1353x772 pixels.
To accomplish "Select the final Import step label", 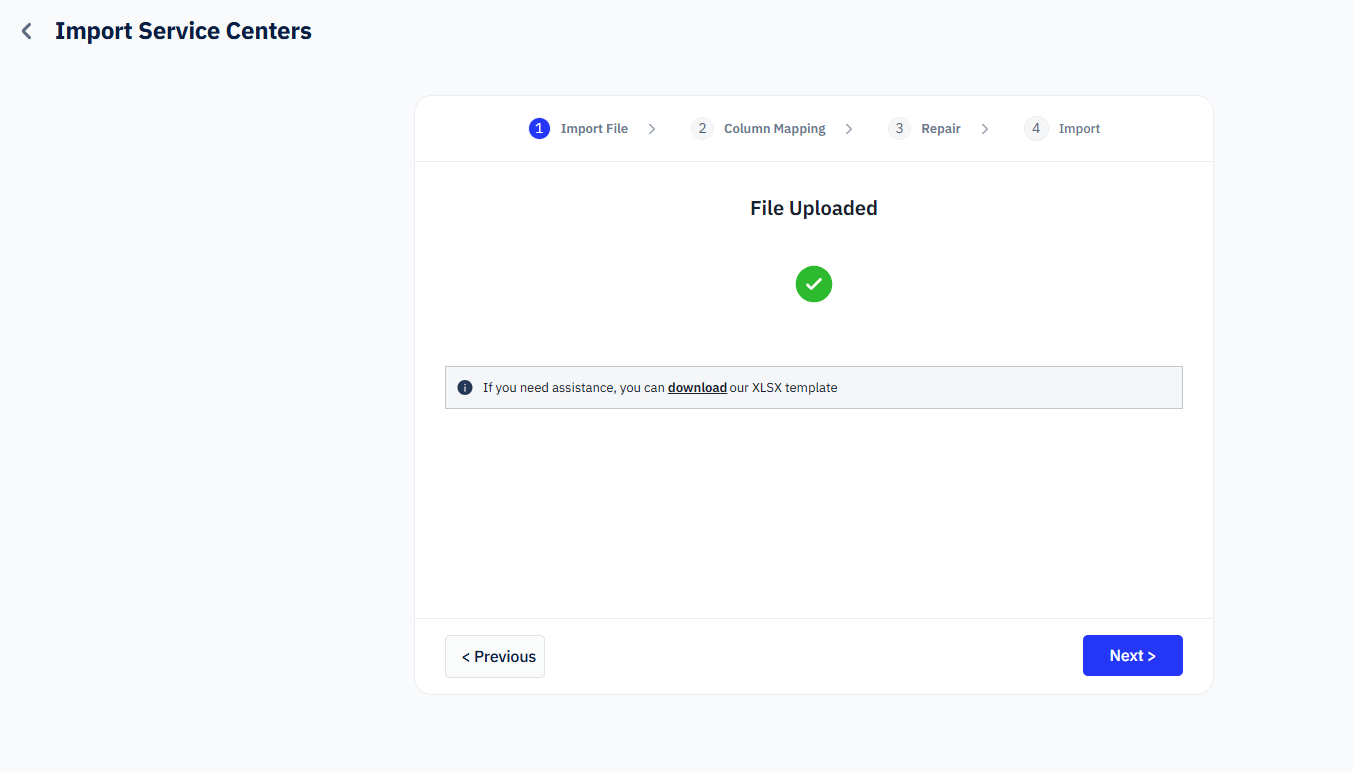I will pyautogui.click(x=1079, y=129).
